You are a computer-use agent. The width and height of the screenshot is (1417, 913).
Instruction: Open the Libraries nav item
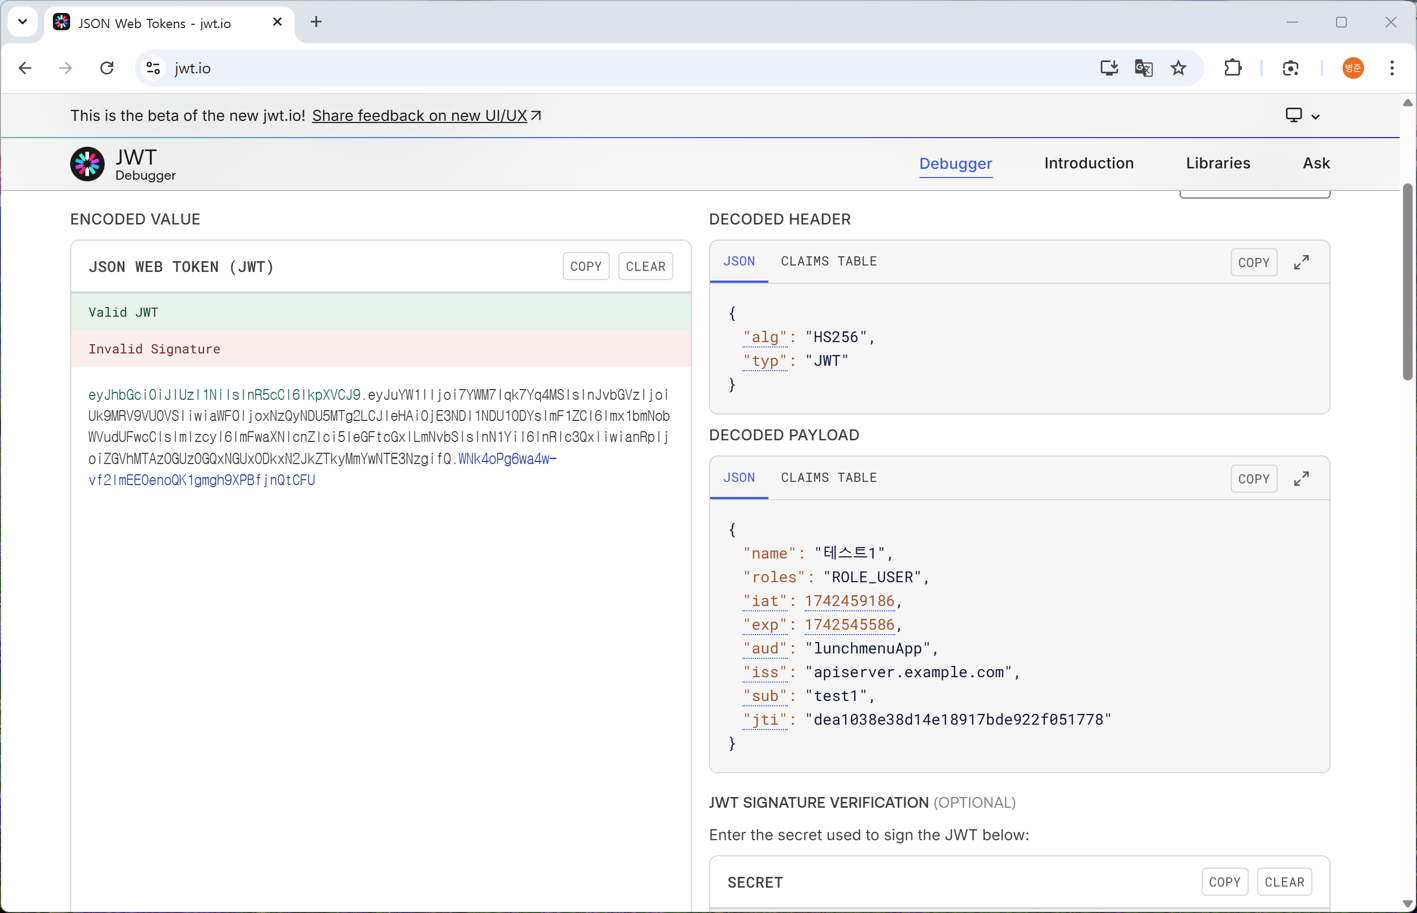[1217, 164]
